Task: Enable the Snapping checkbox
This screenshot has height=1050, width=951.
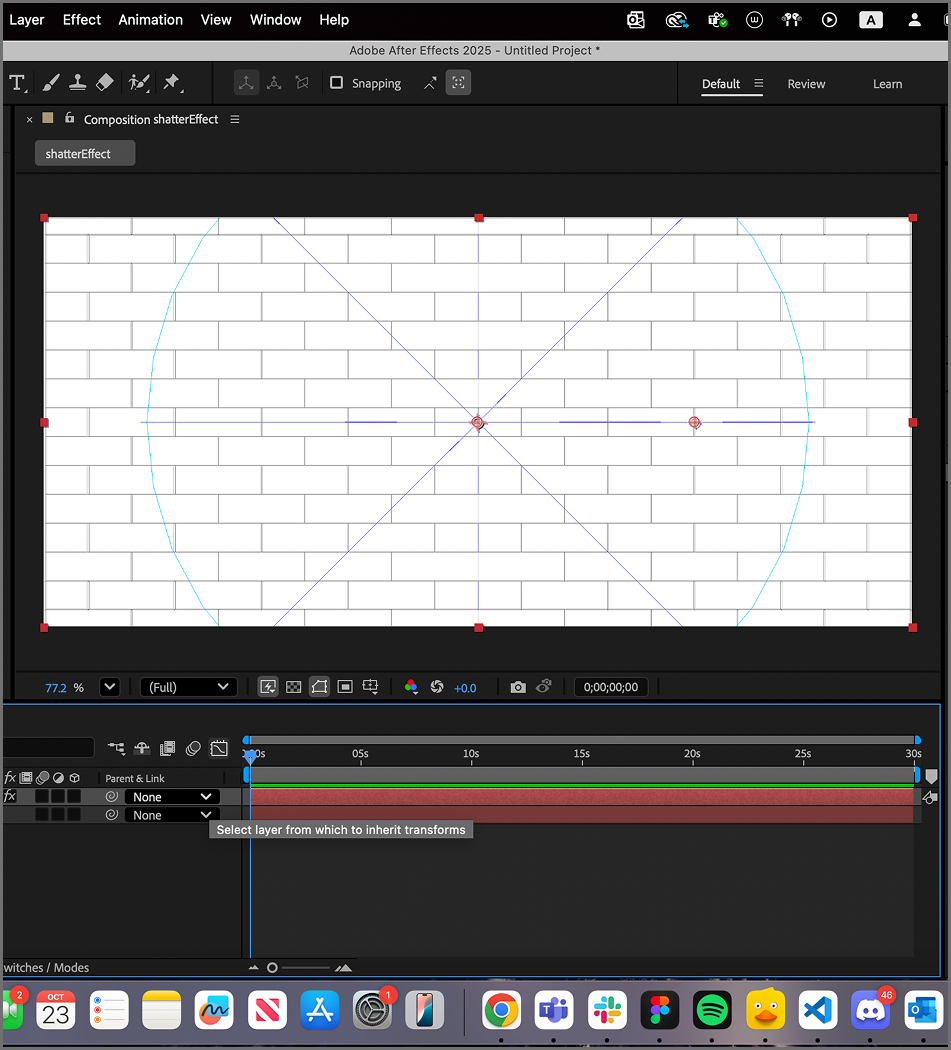Action: pyautogui.click(x=337, y=83)
